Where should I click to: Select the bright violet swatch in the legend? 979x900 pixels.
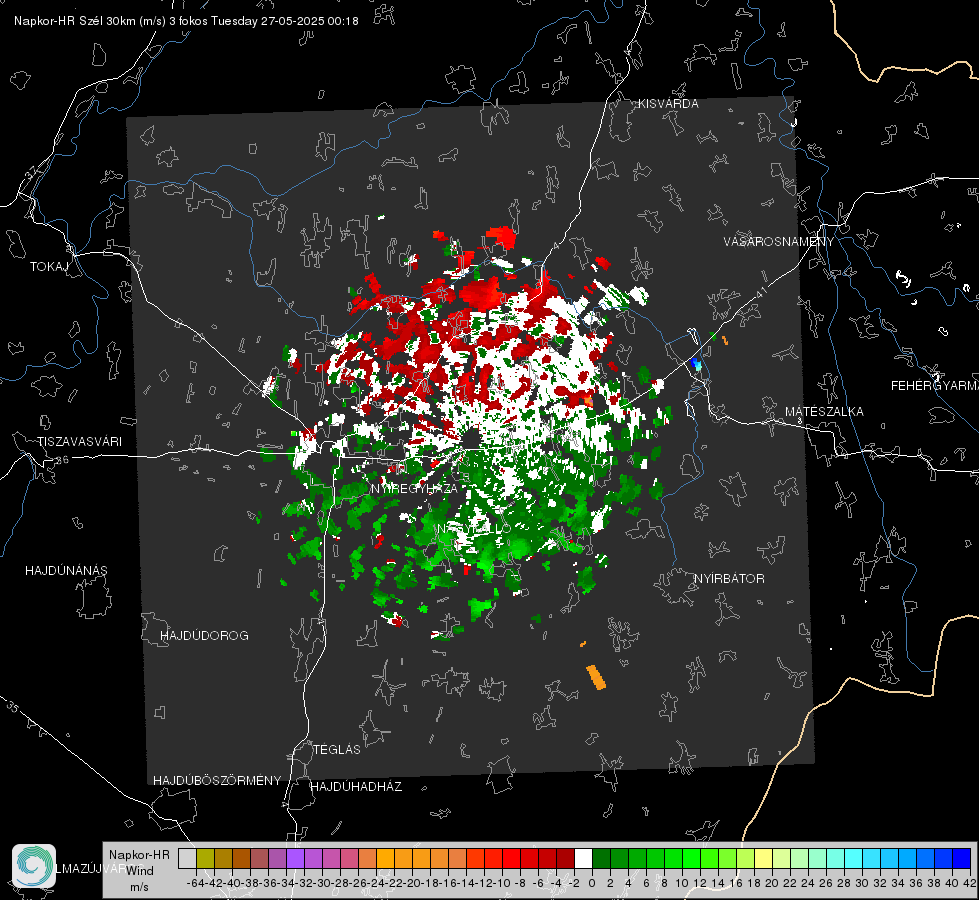click(x=295, y=858)
